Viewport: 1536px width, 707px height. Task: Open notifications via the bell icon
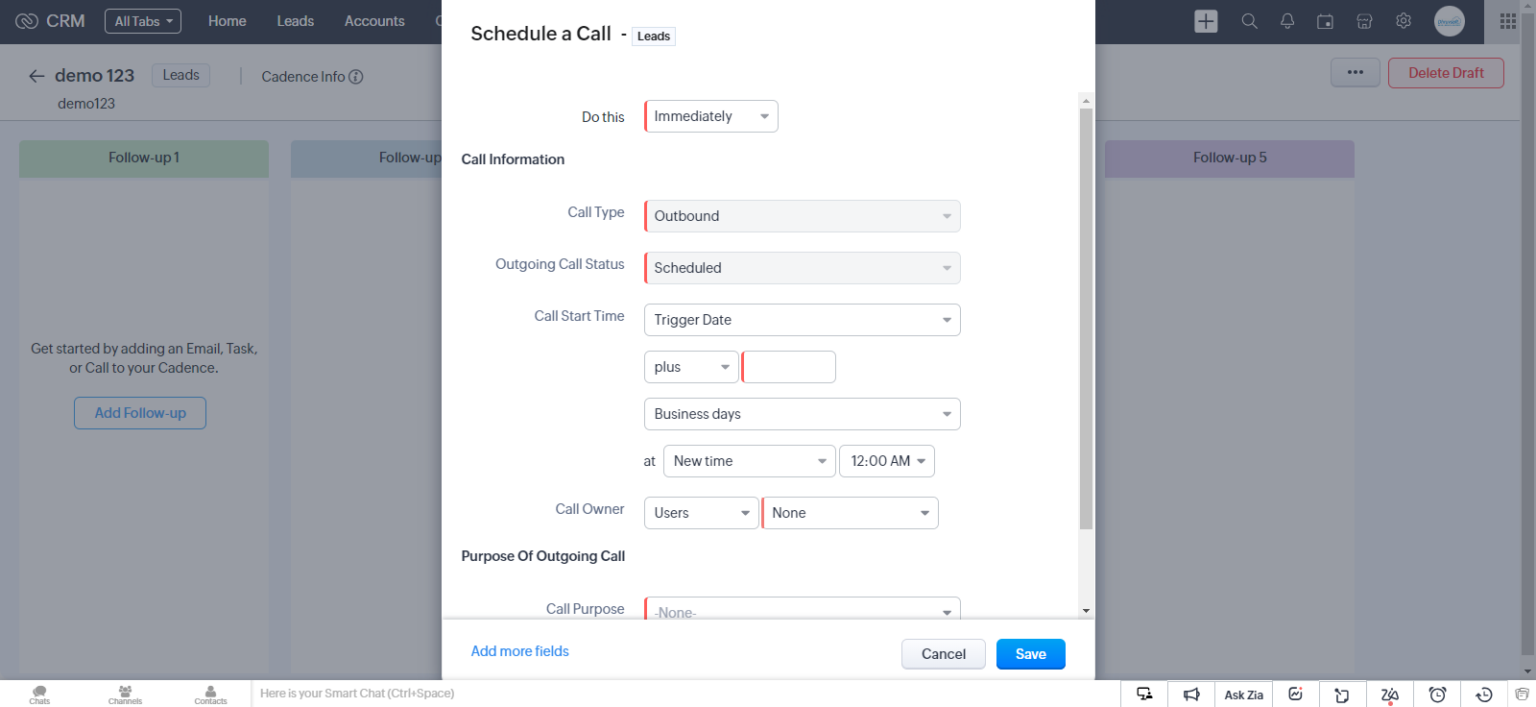(1287, 20)
